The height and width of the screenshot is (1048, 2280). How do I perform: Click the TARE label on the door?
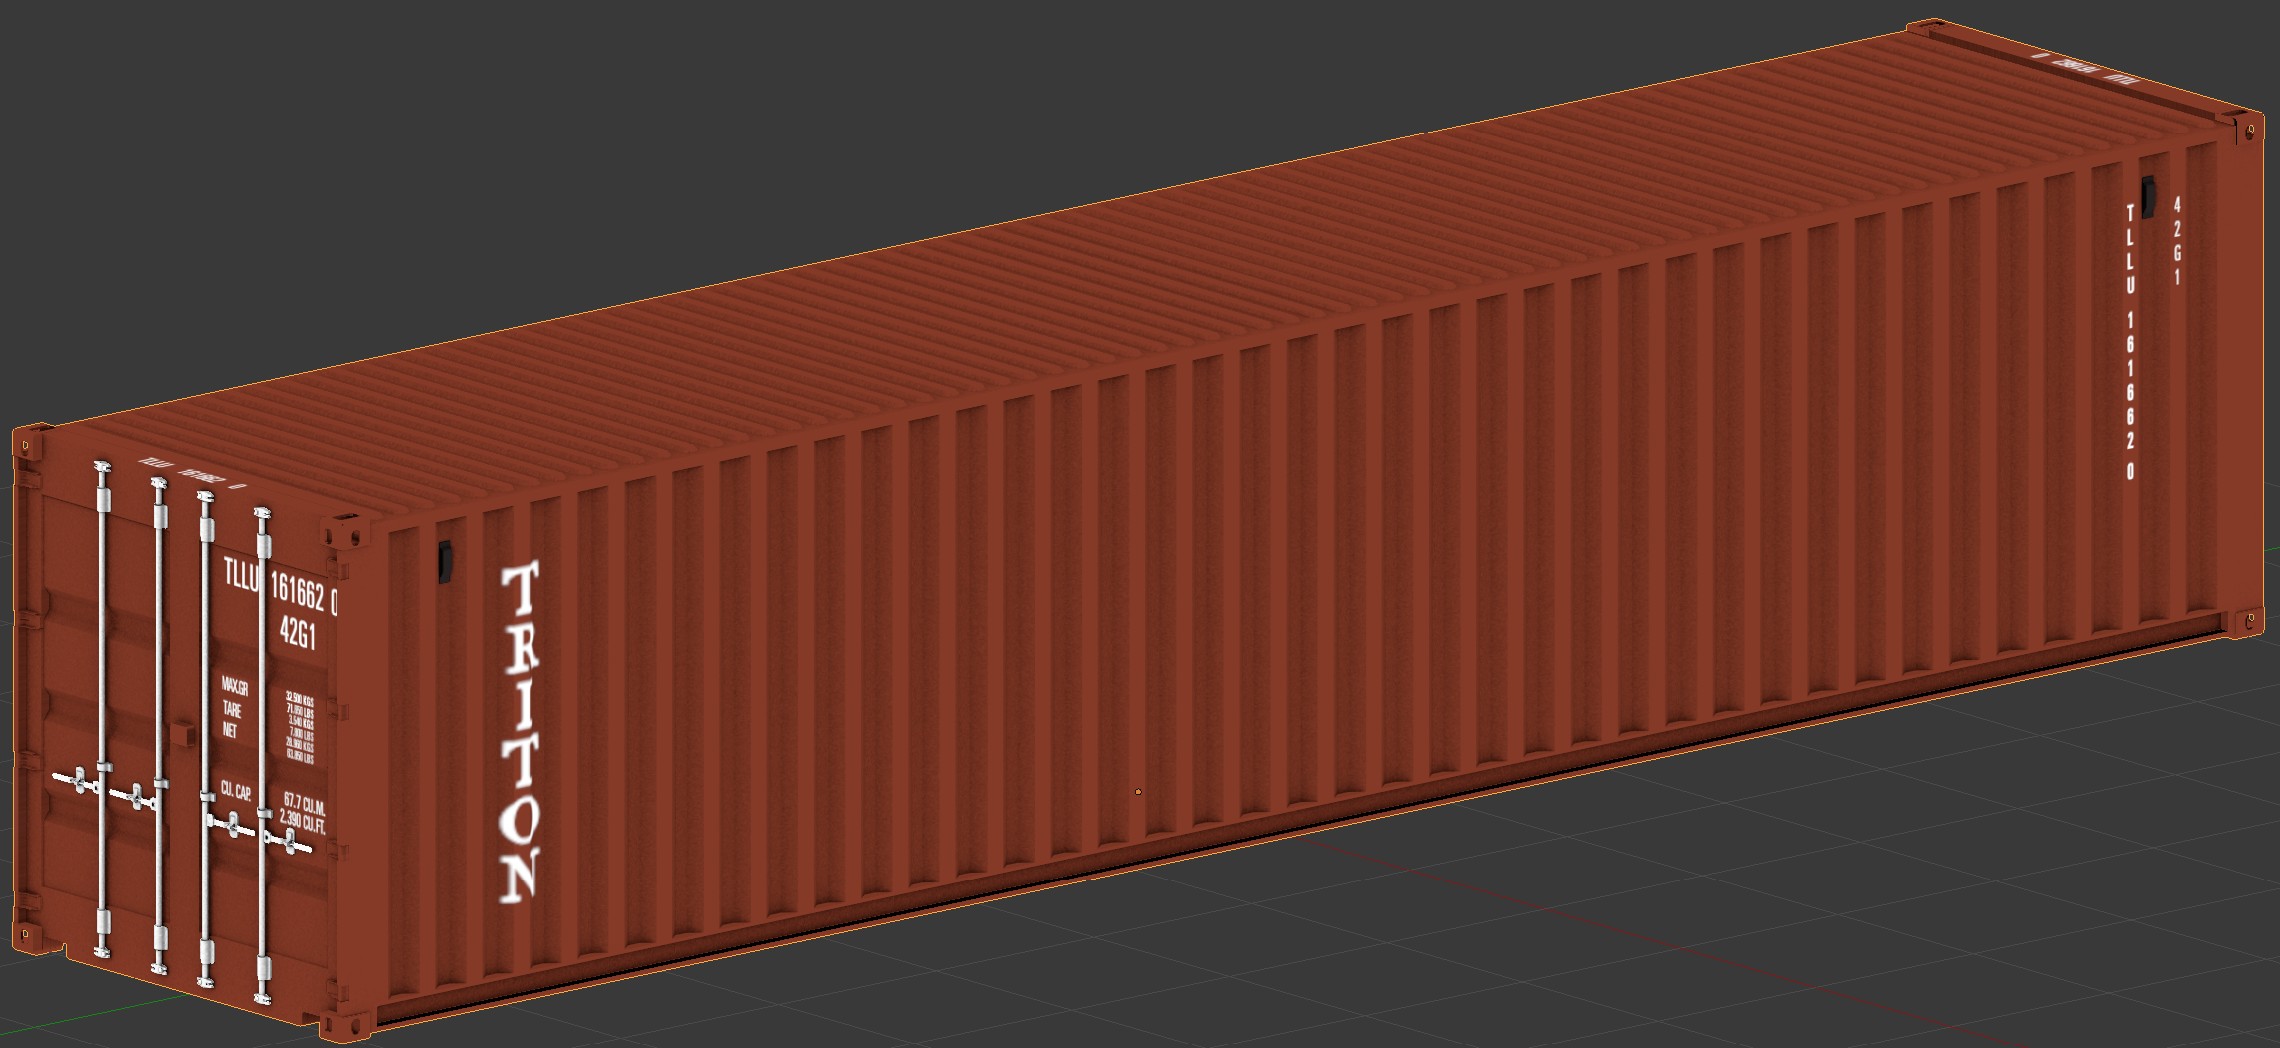point(232,710)
